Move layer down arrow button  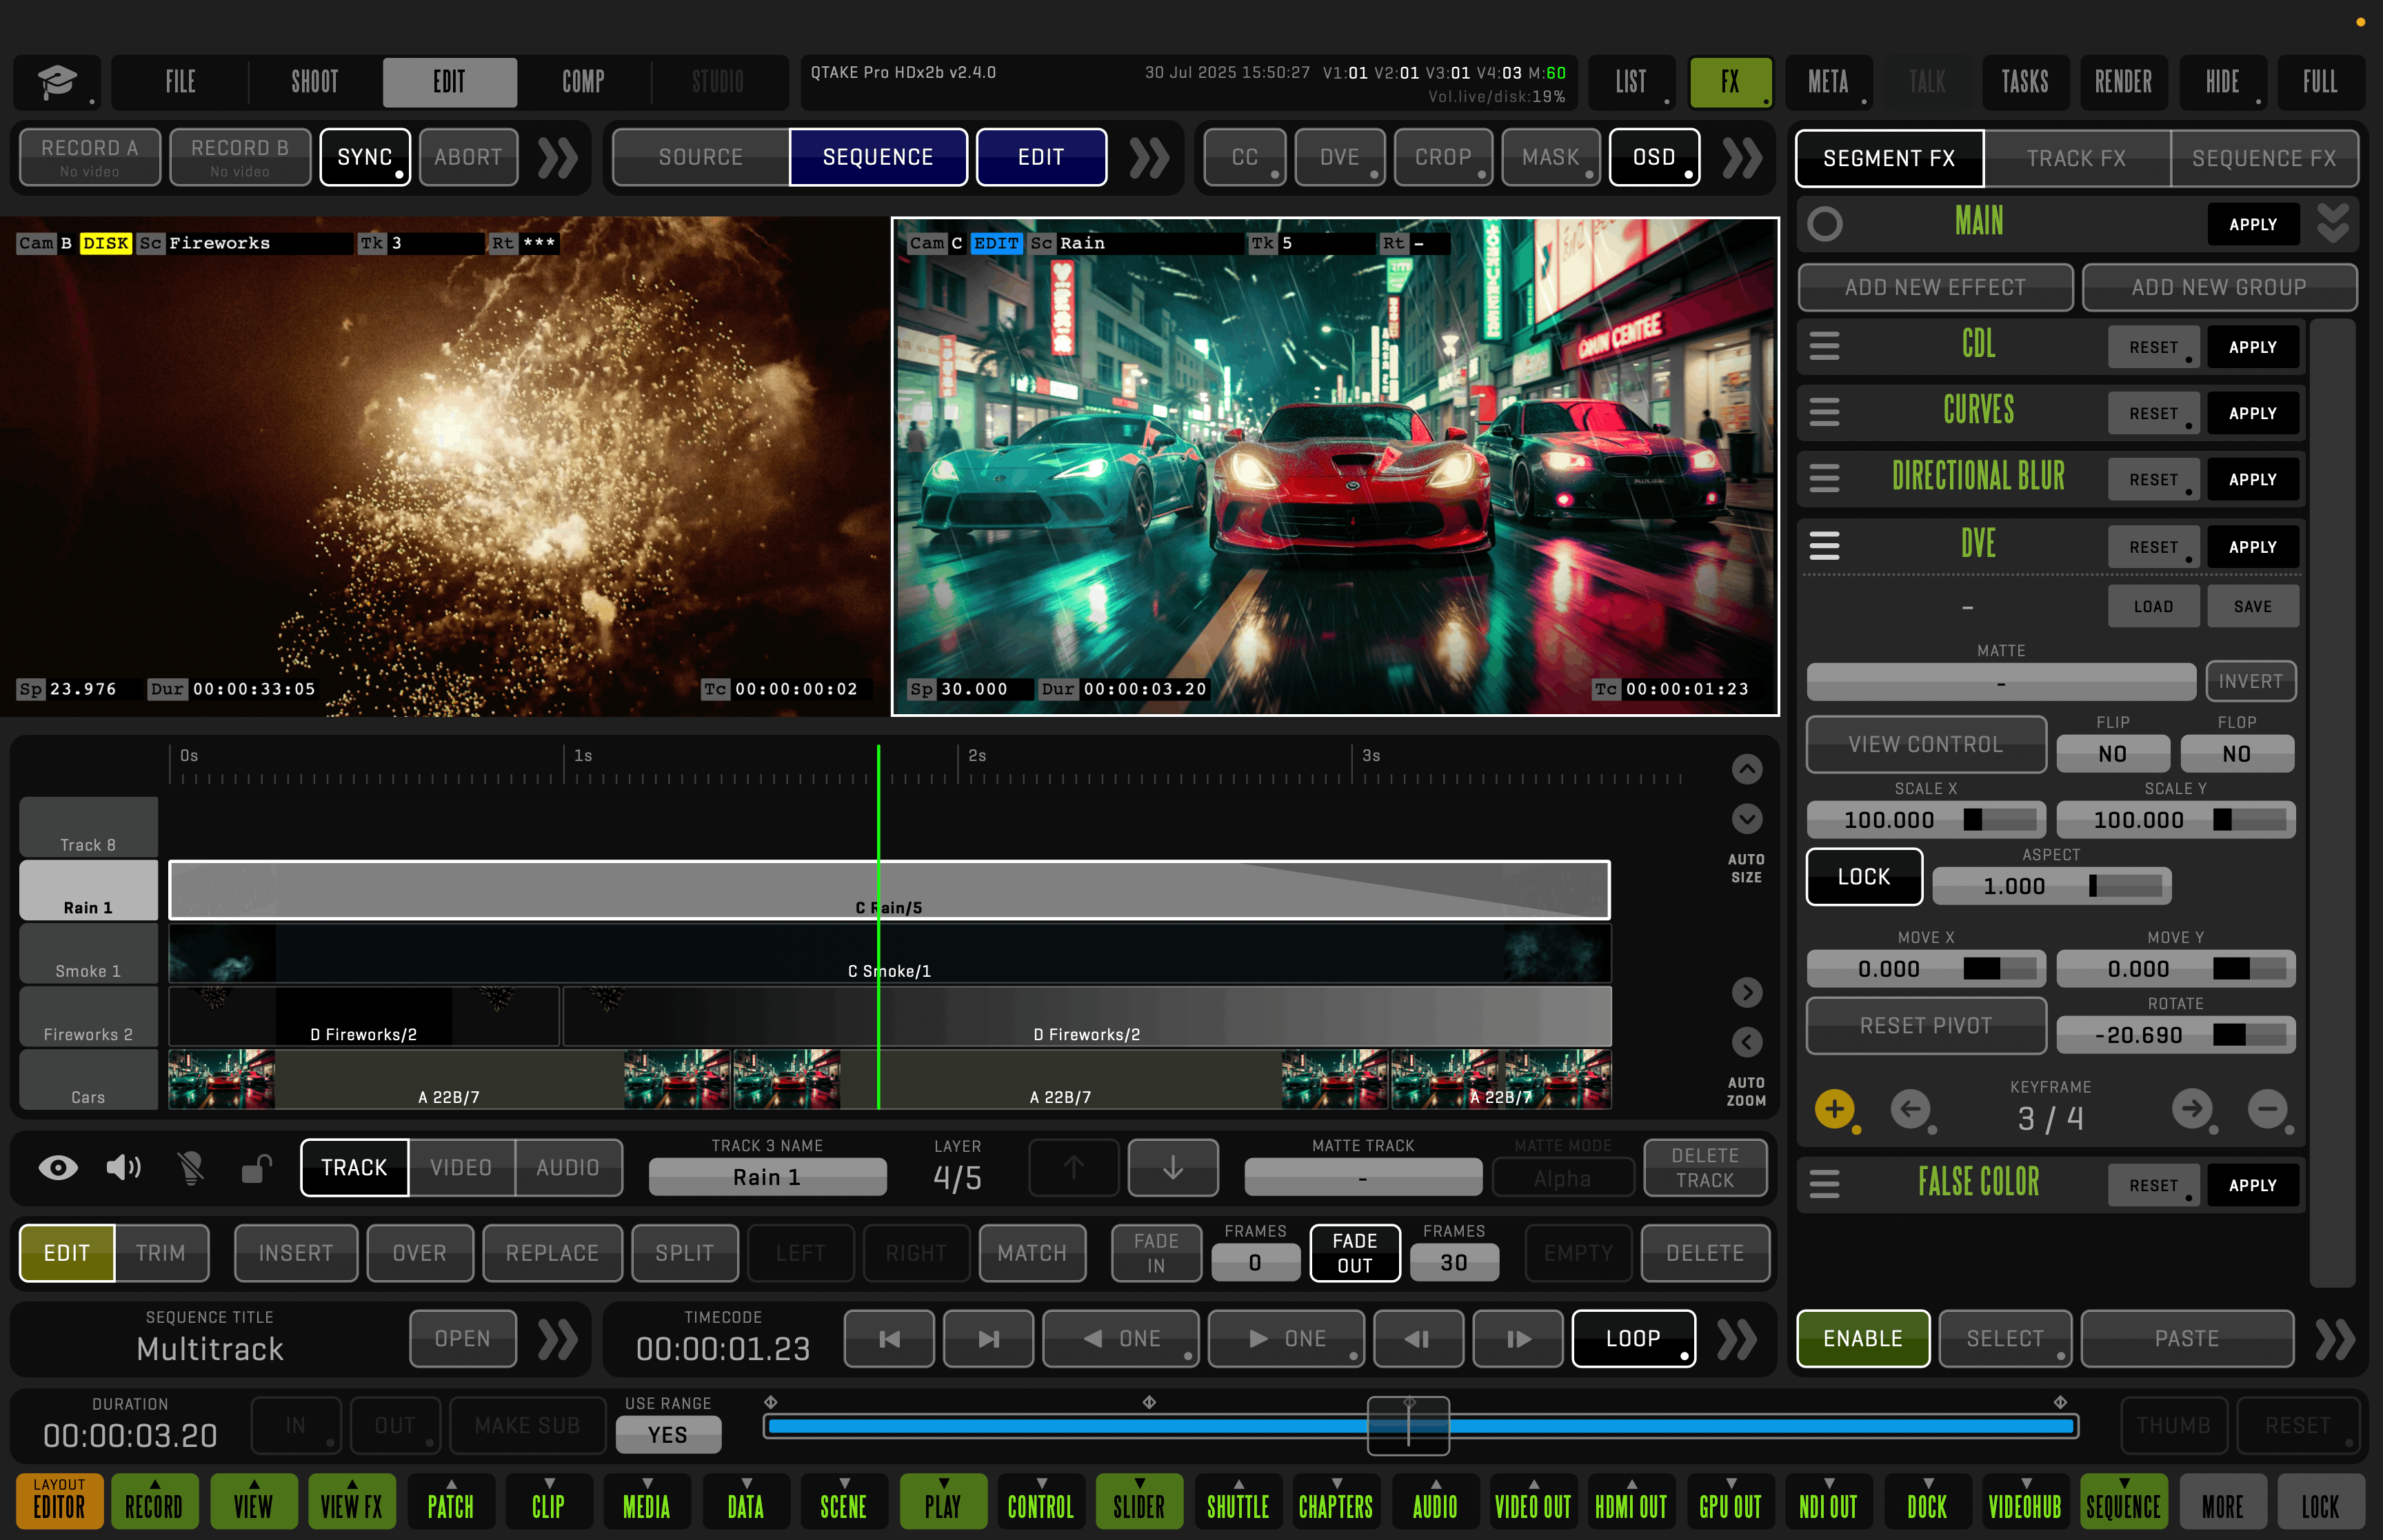[1172, 1167]
